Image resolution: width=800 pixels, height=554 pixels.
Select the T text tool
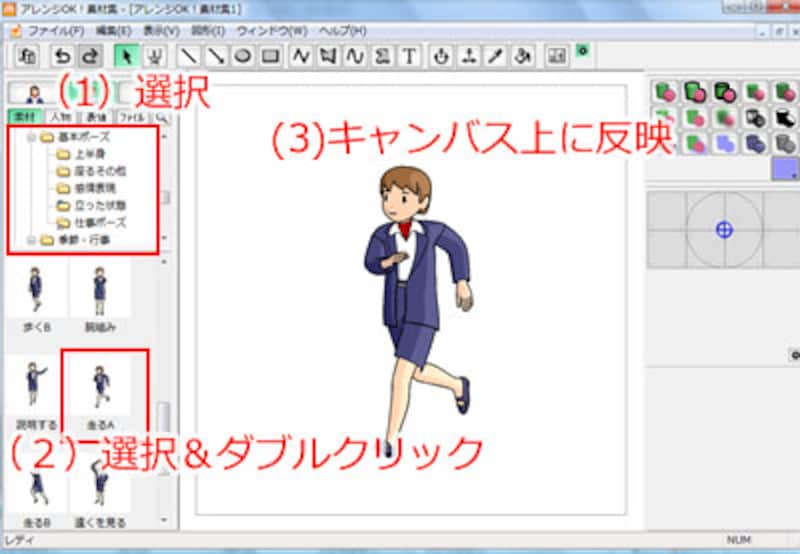click(409, 56)
